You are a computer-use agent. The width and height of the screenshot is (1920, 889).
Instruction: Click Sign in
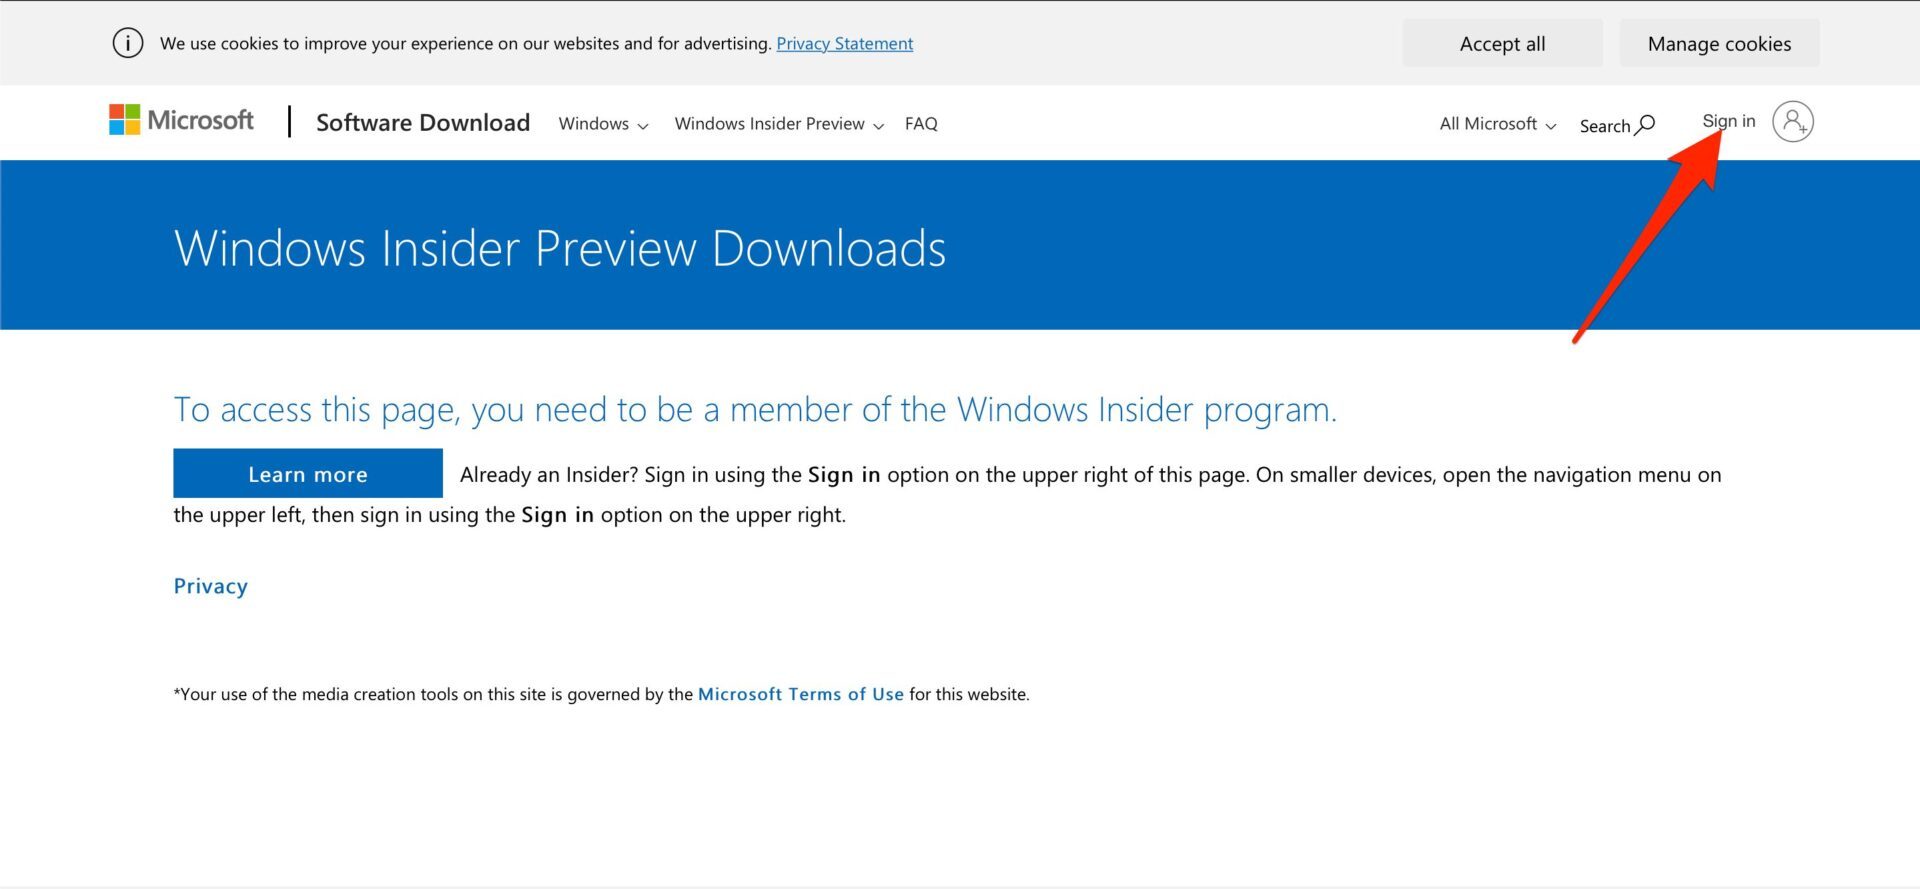tap(1728, 121)
